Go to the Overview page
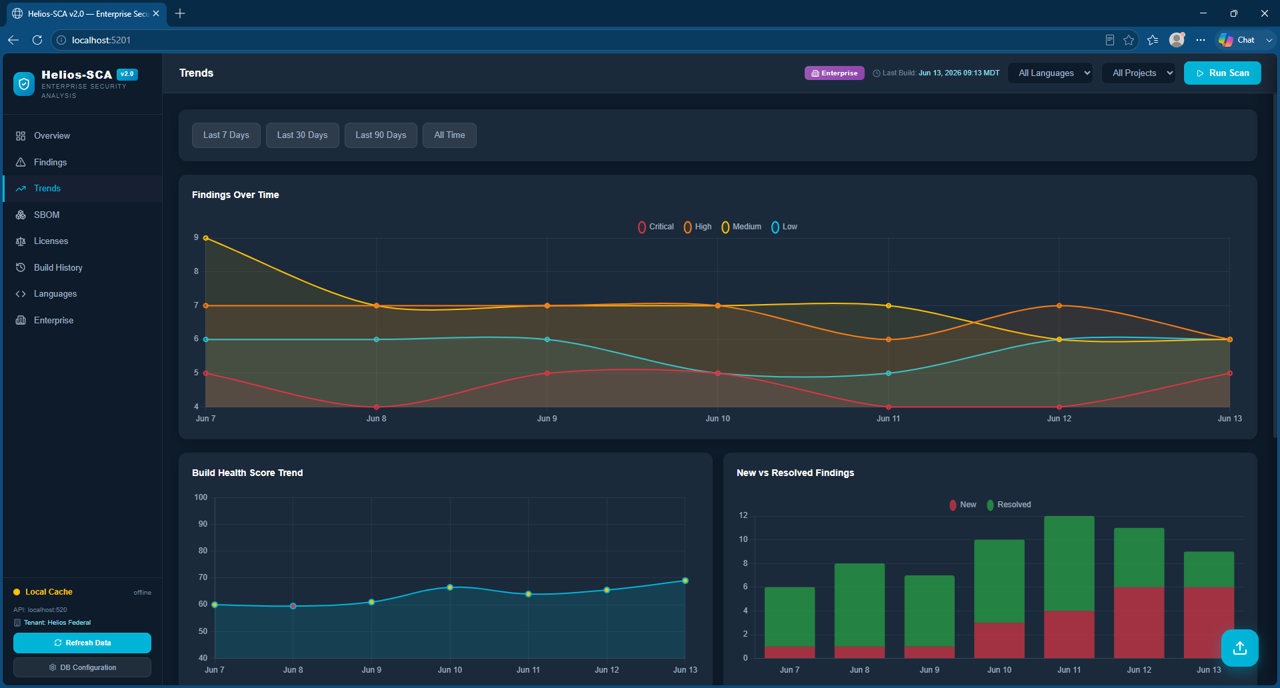 (82, 136)
